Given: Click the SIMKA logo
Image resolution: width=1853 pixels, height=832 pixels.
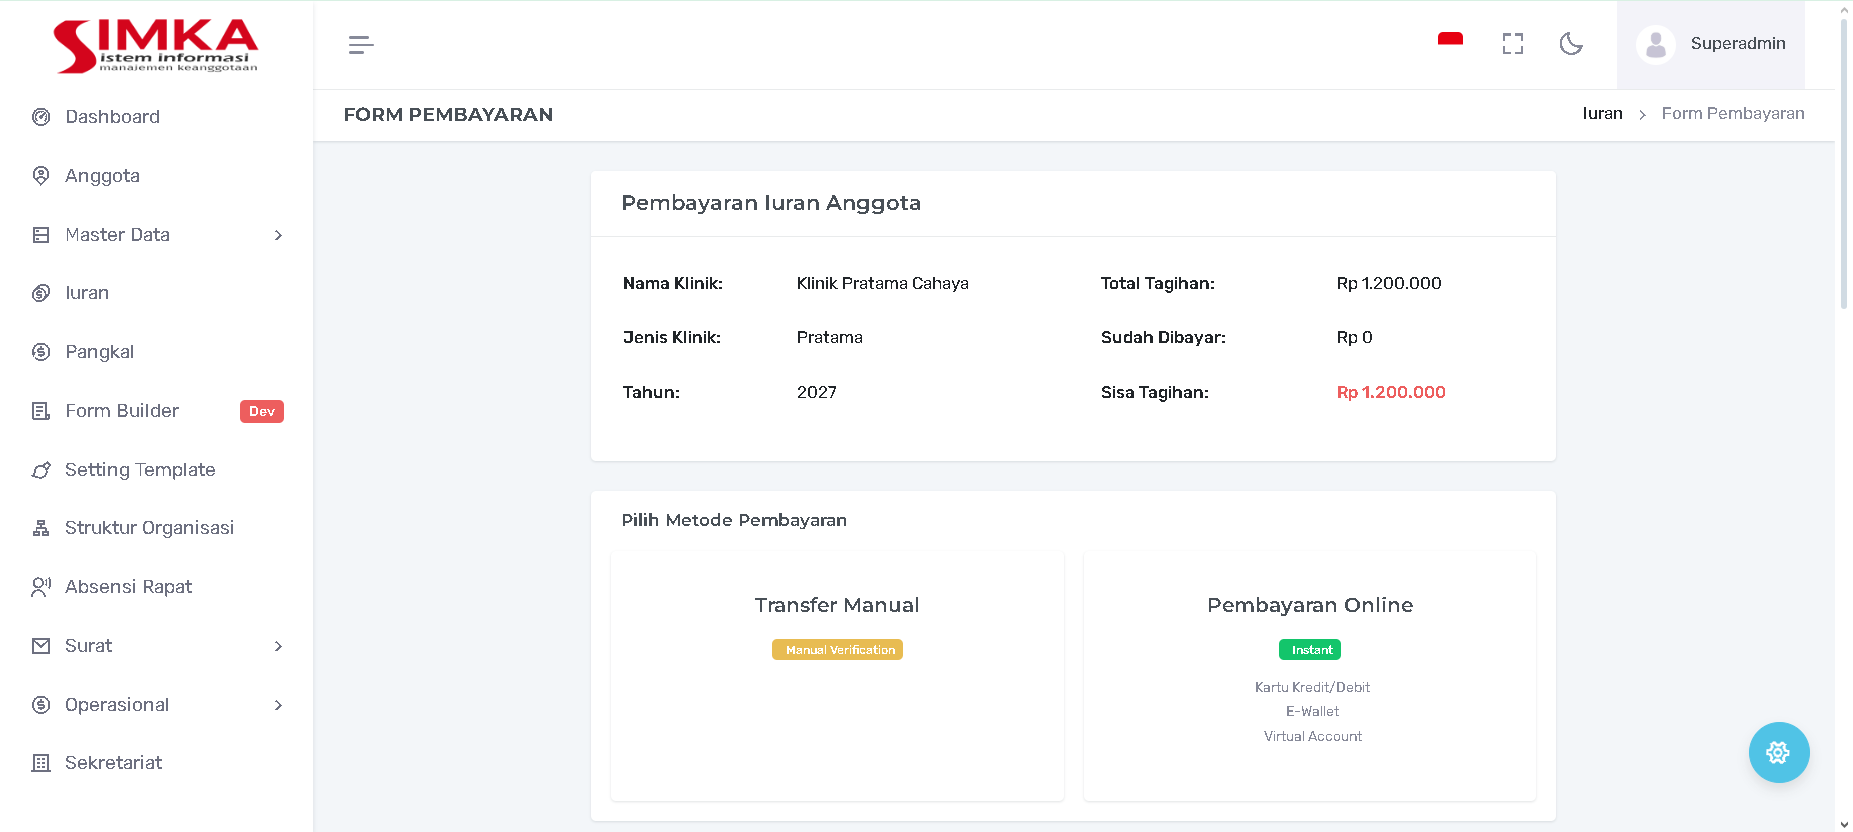Looking at the screenshot, I should [x=156, y=46].
